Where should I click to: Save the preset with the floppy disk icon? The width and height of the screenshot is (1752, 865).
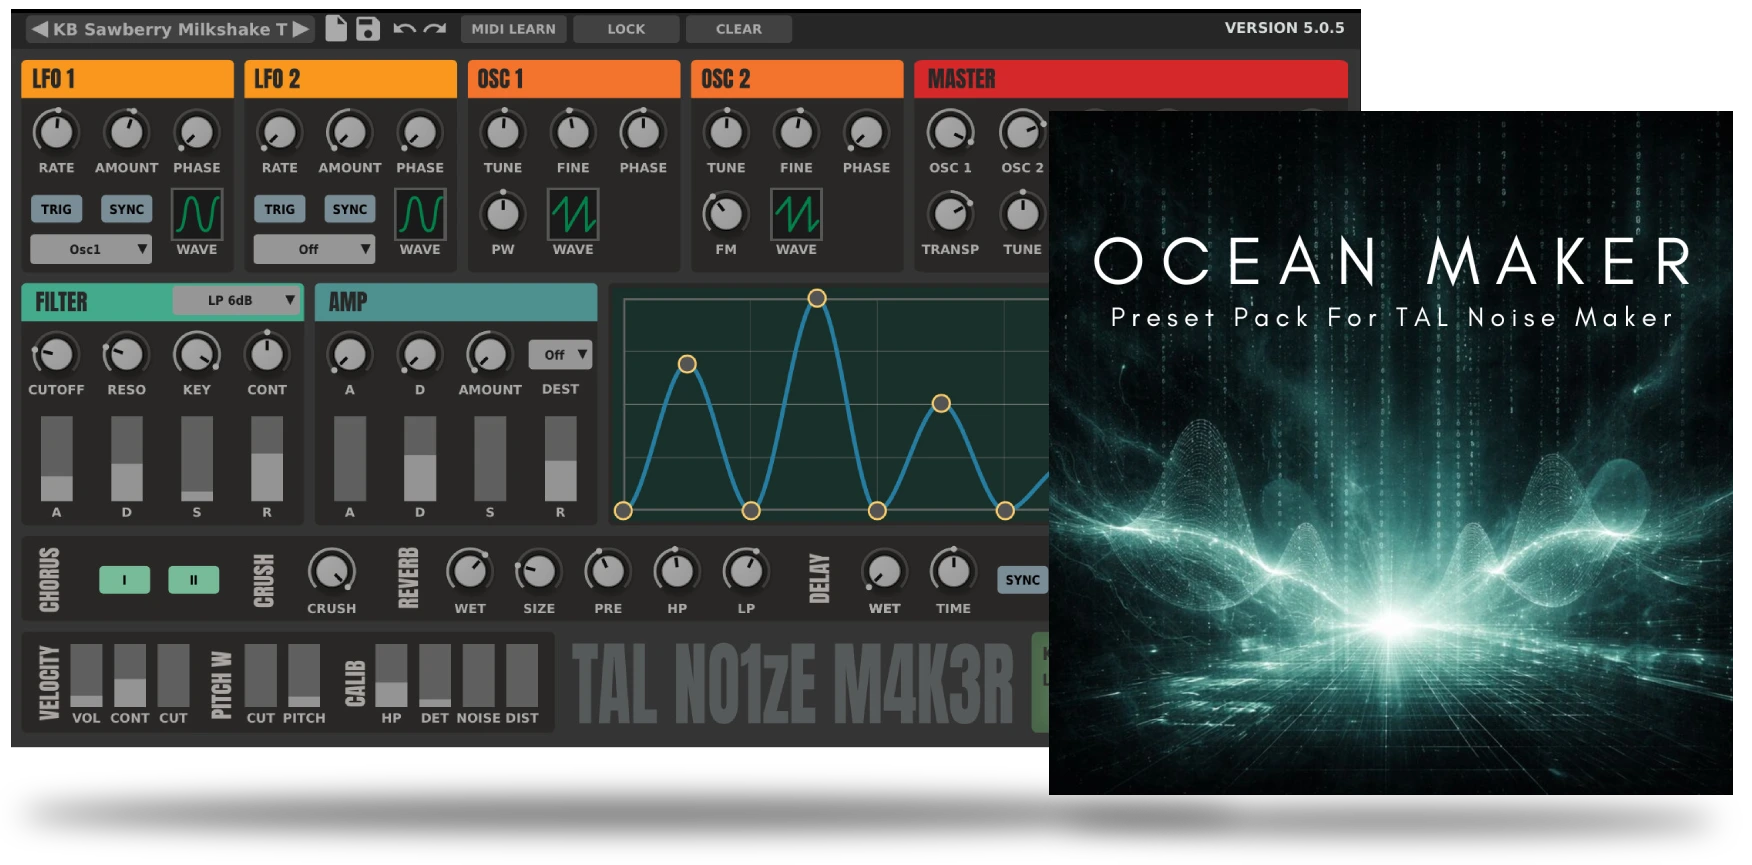[368, 29]
